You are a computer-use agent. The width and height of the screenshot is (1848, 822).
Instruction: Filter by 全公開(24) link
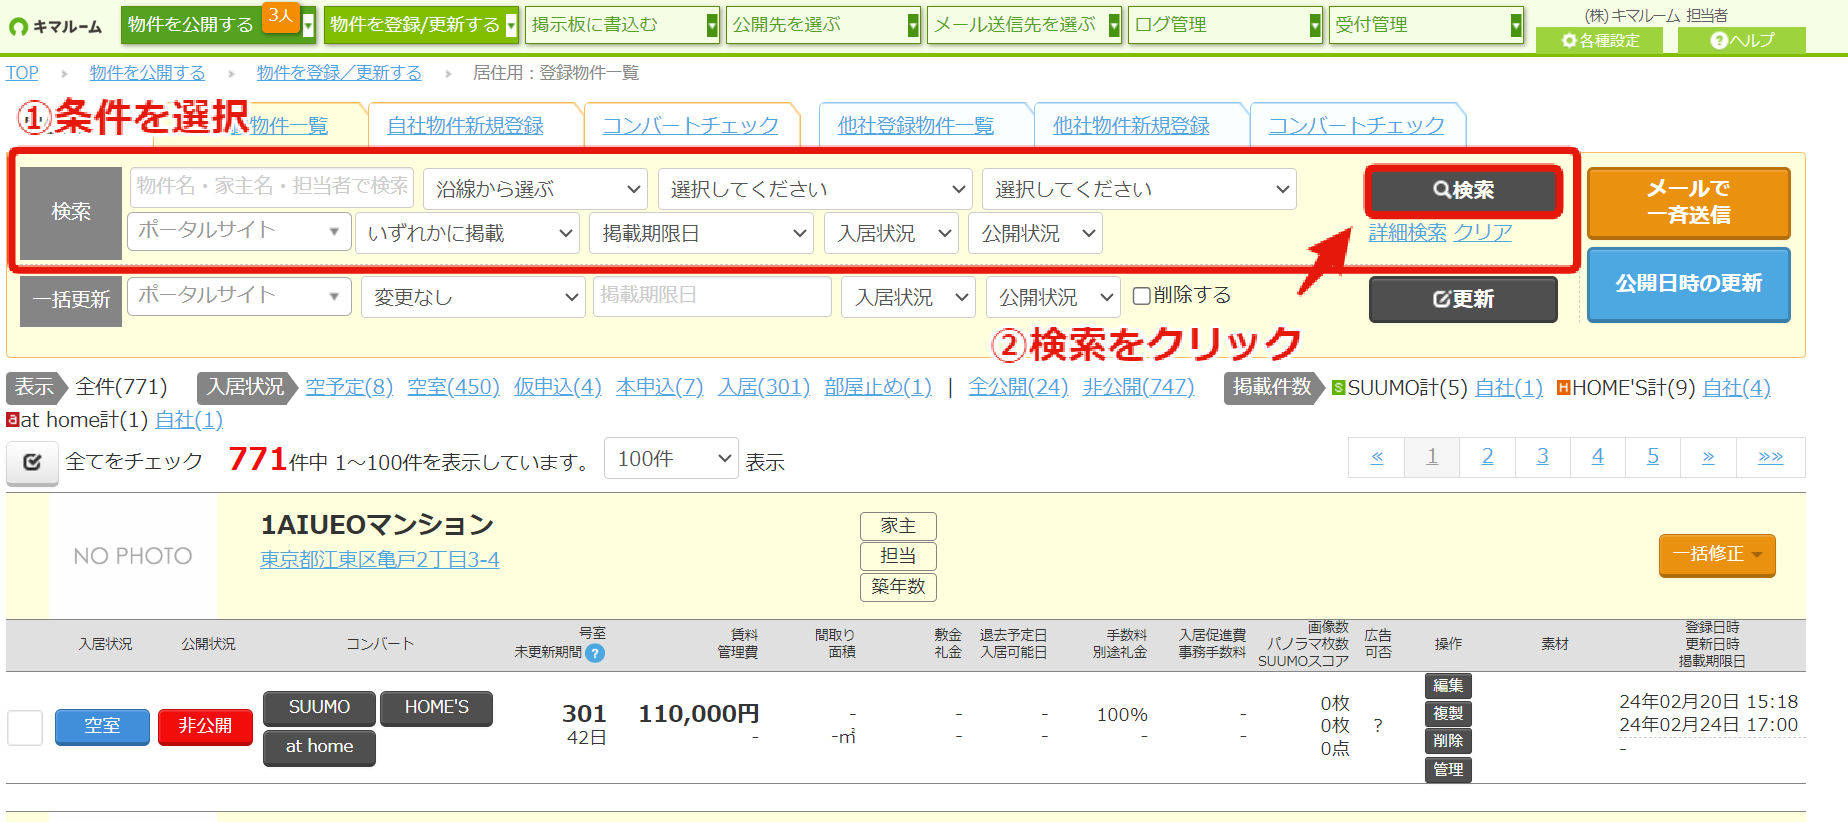pyautogui.click(x=1018, y=387)
